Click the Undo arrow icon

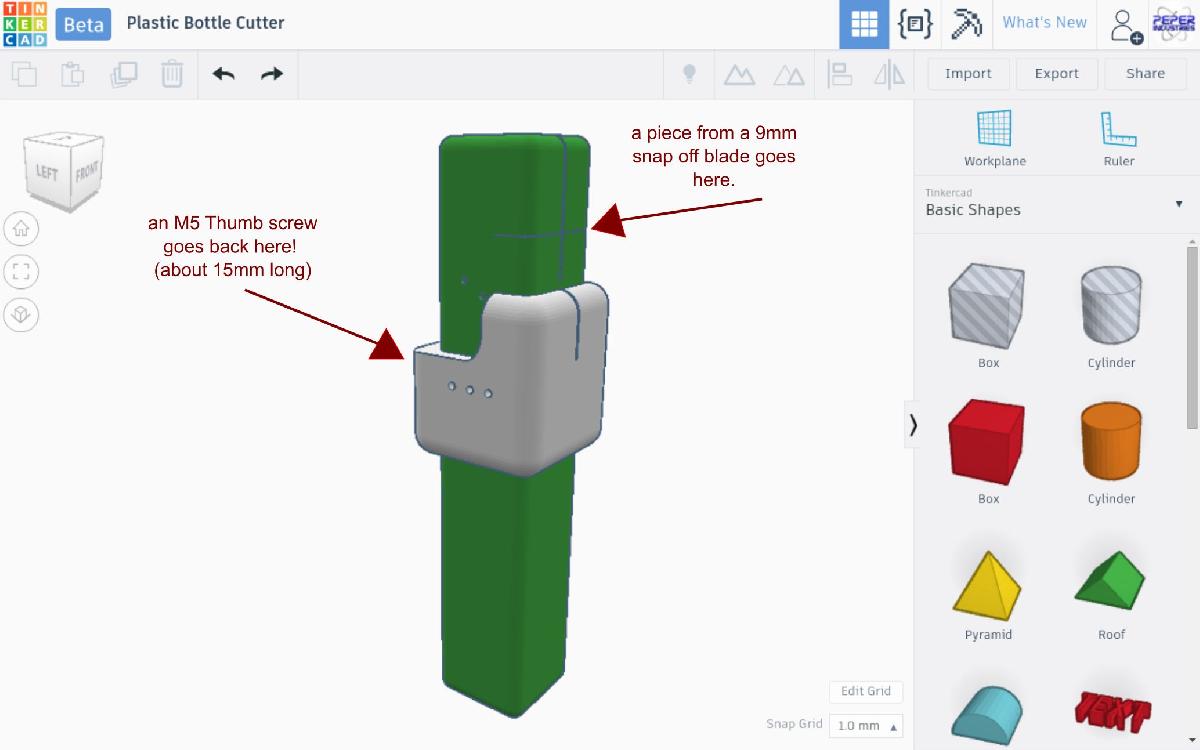pyautogui.click(x=223, y=74)
